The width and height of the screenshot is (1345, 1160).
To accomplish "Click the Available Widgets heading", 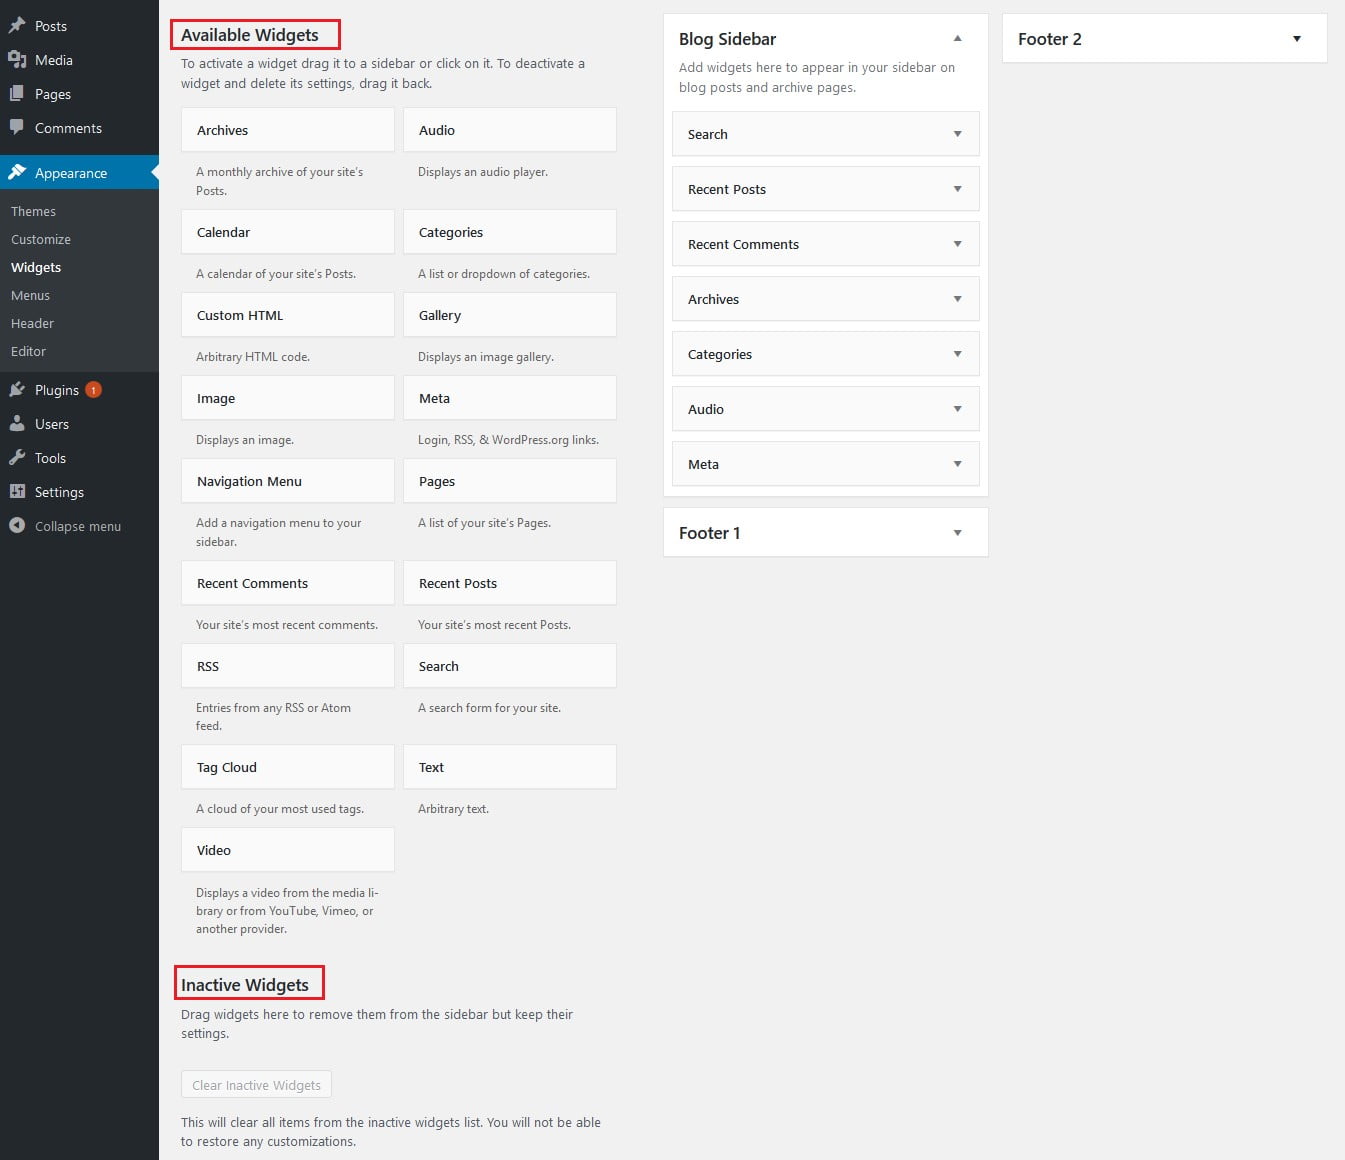I will coord(250,35).
